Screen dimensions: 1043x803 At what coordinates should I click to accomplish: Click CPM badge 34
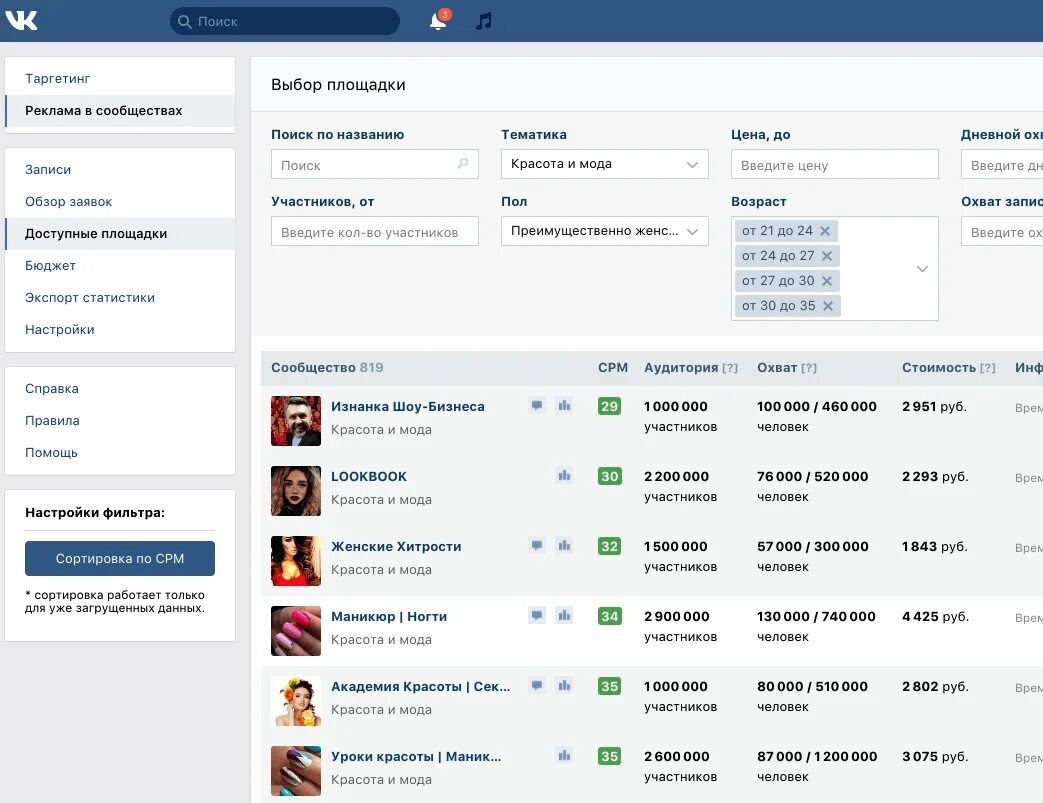(x=609, y=616)
